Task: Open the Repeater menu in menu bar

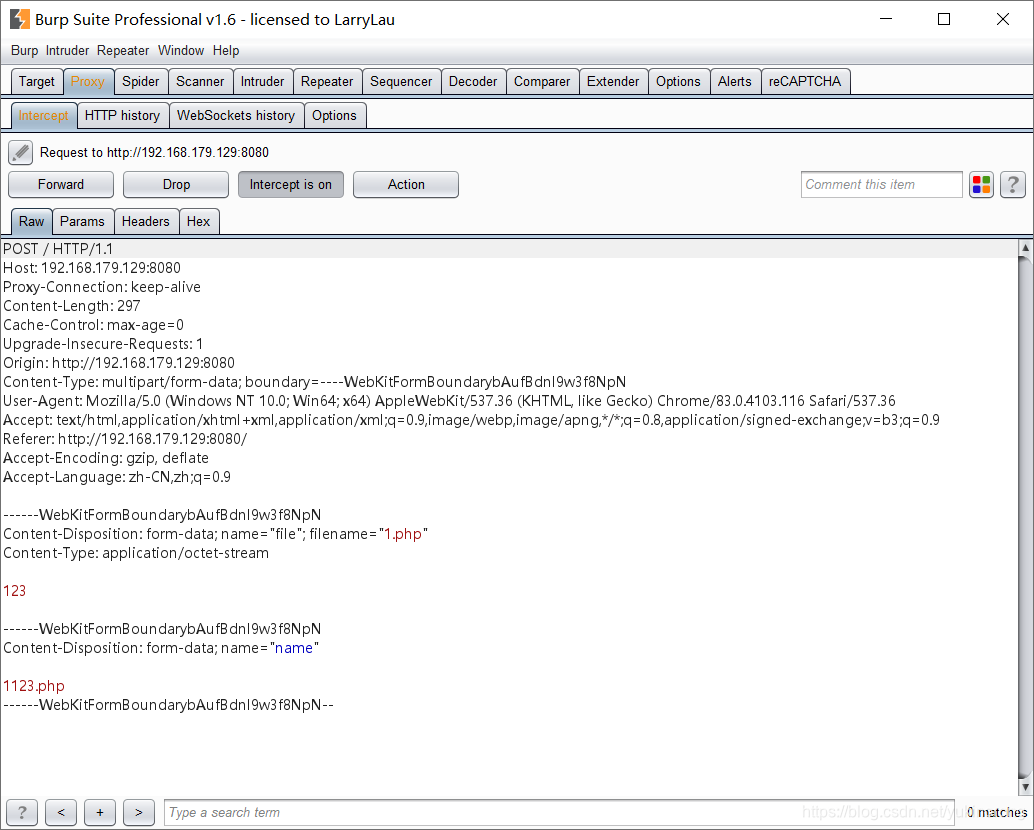Action: [123, 51]
